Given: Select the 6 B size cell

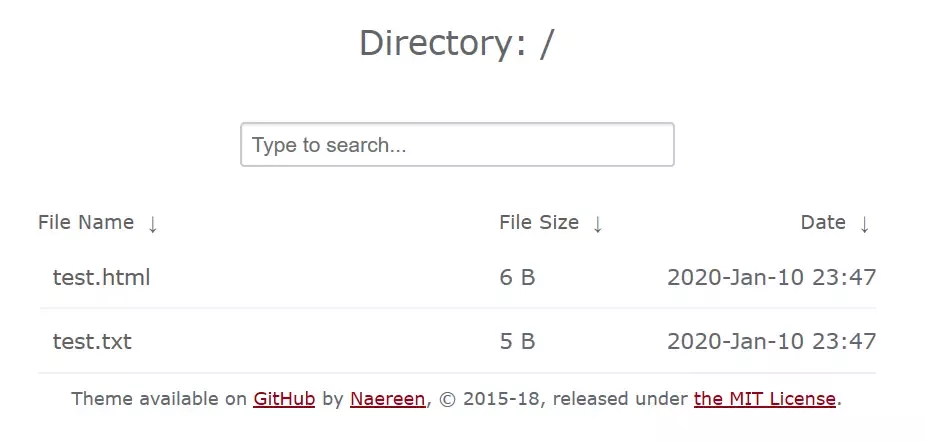Looking at the screenshot, I should point(517,277).
